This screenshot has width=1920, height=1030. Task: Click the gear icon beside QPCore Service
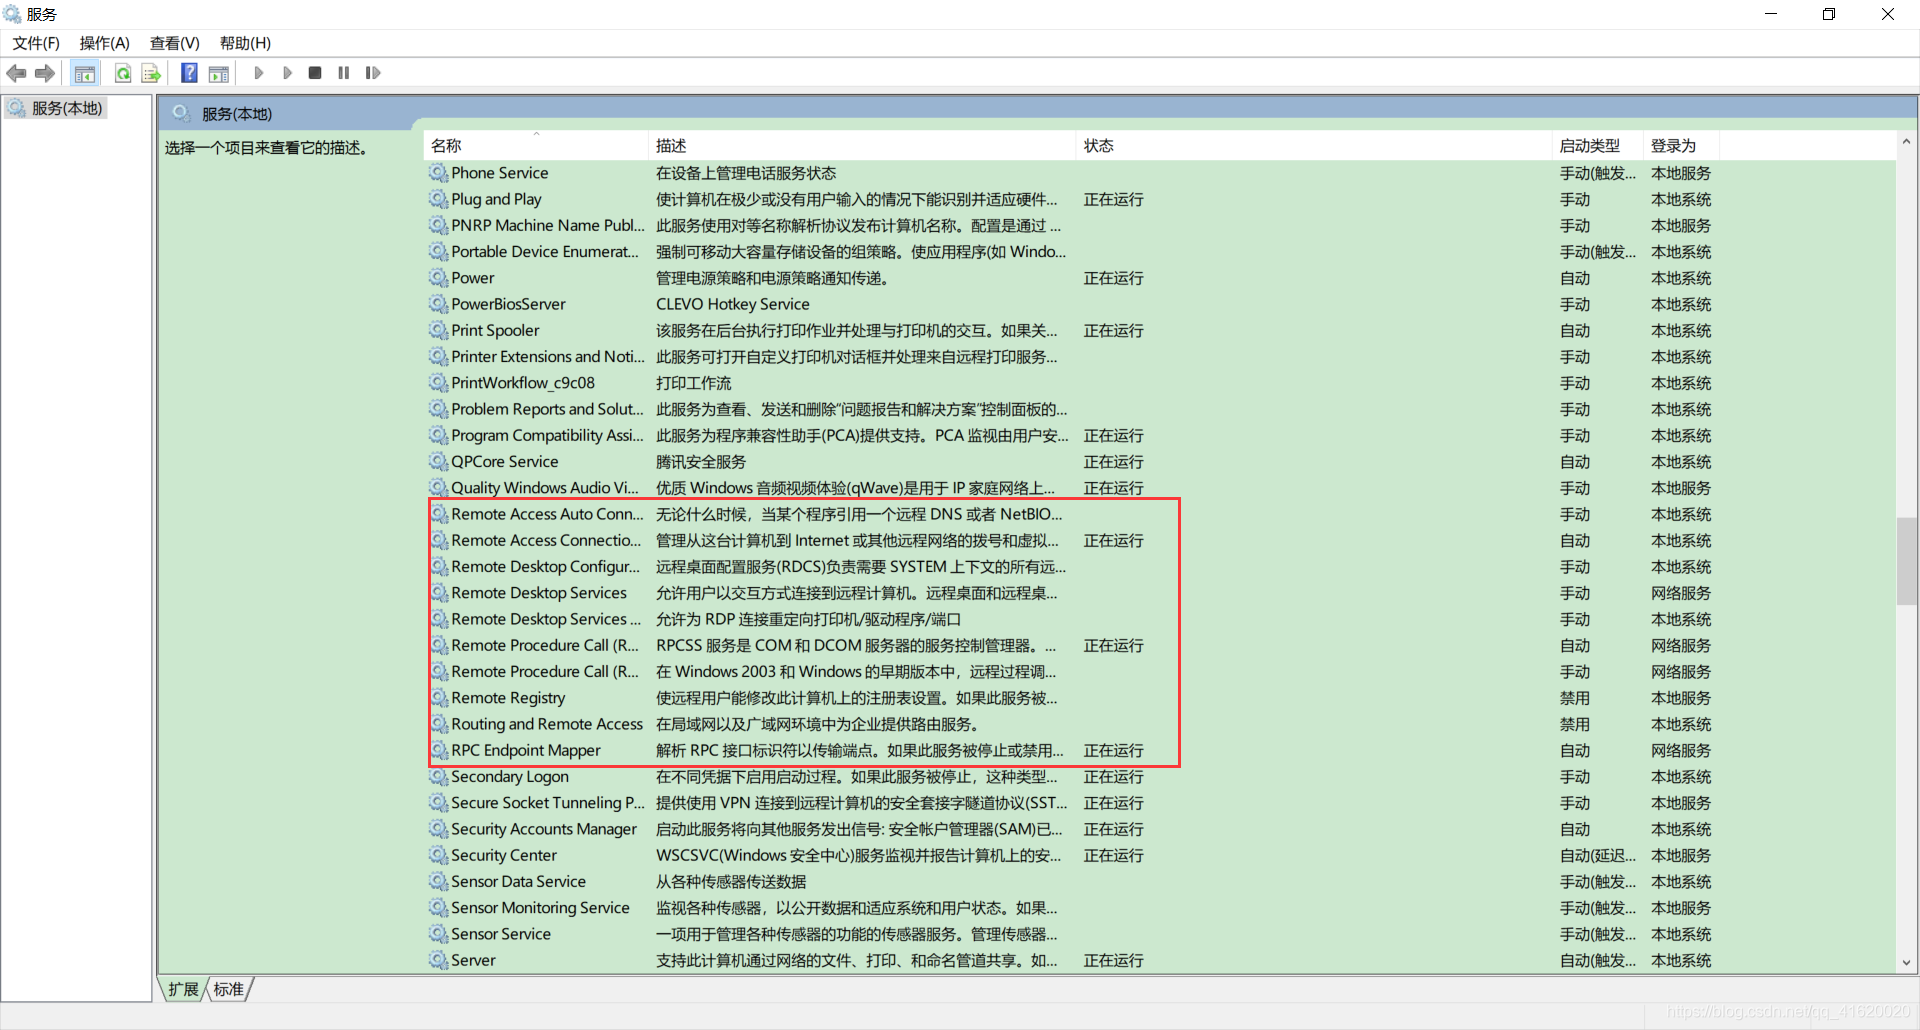[x=439, y=462]
